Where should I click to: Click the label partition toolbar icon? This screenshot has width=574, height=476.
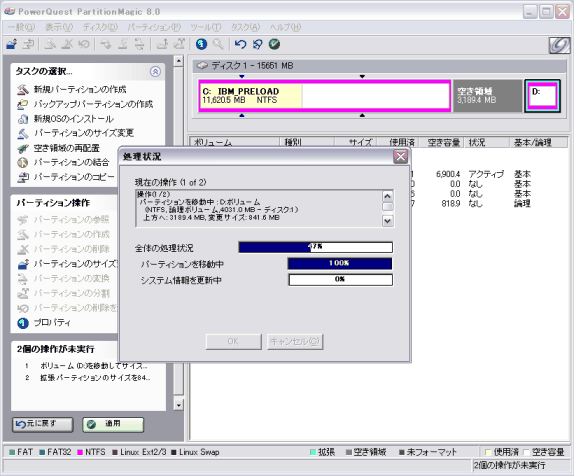(x=106, y=44)
